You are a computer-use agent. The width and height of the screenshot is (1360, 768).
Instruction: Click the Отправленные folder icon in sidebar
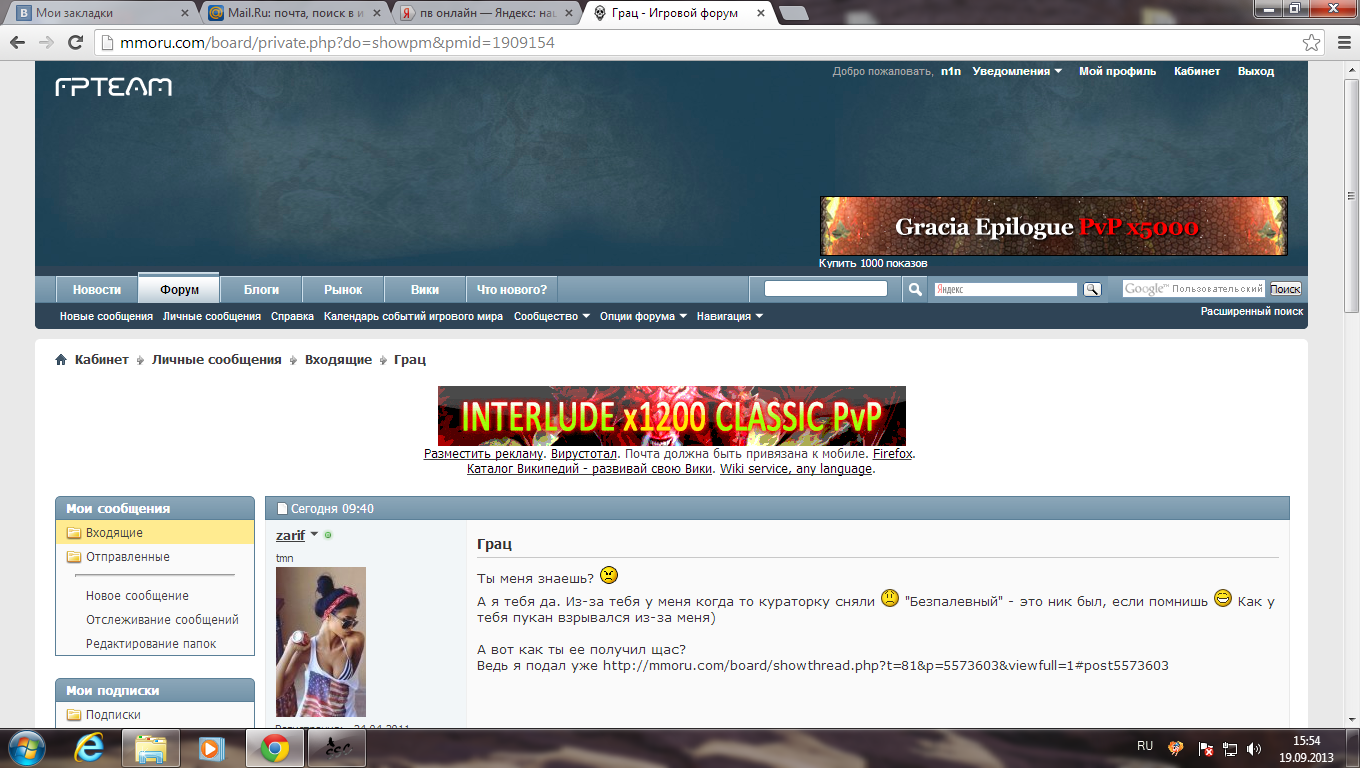[x=73, y=557]
